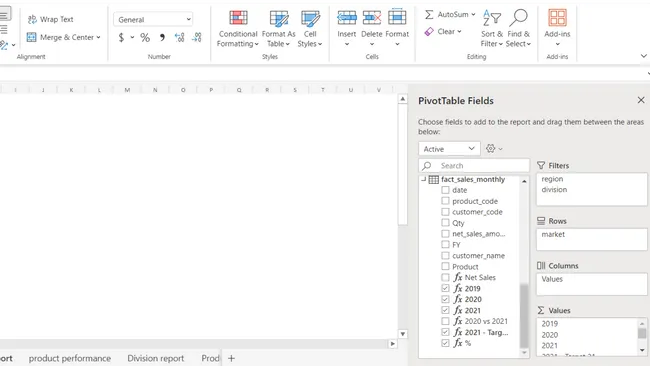Open Format As Table gallery
This screenshot has width=650, height=366.
(279, 29)
